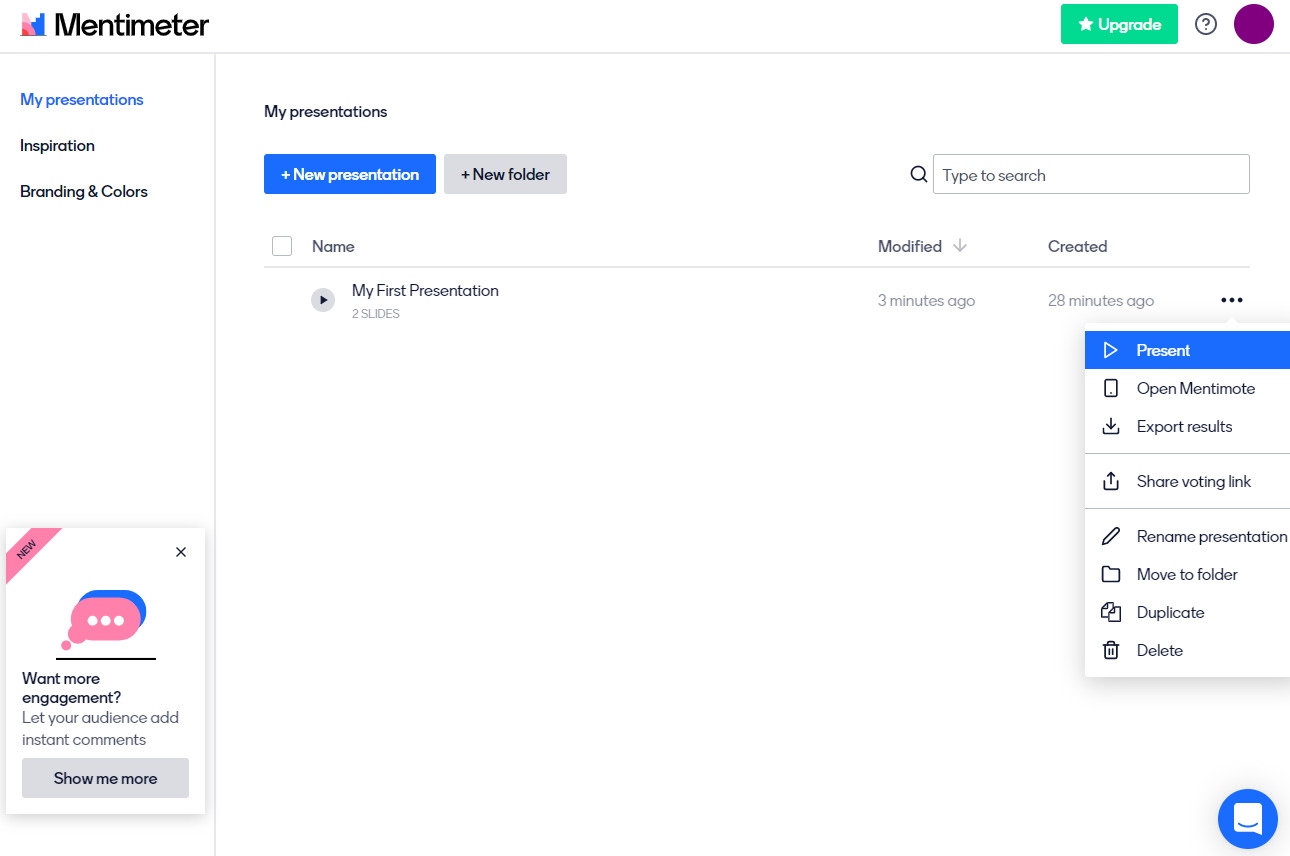Close the Want more engagement popup
The image size is (1290, 856).
[181, 552]
